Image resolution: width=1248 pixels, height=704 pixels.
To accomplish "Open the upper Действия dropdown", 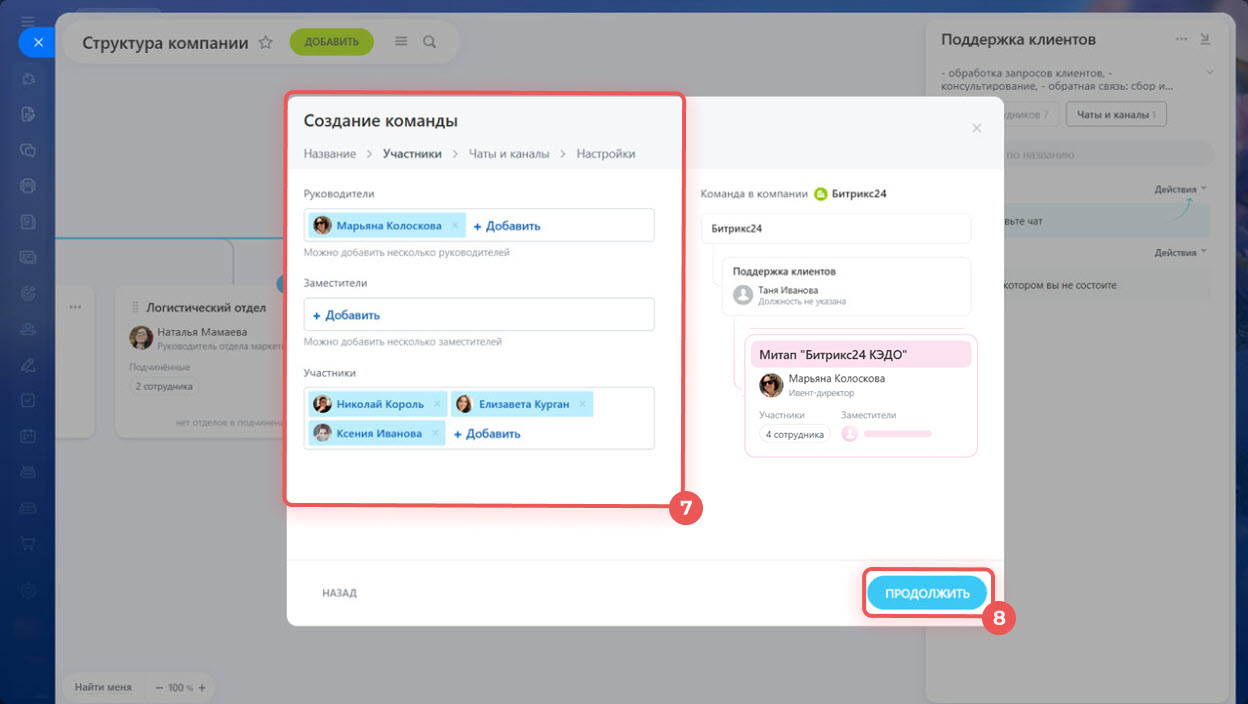I will [1181, 189].
